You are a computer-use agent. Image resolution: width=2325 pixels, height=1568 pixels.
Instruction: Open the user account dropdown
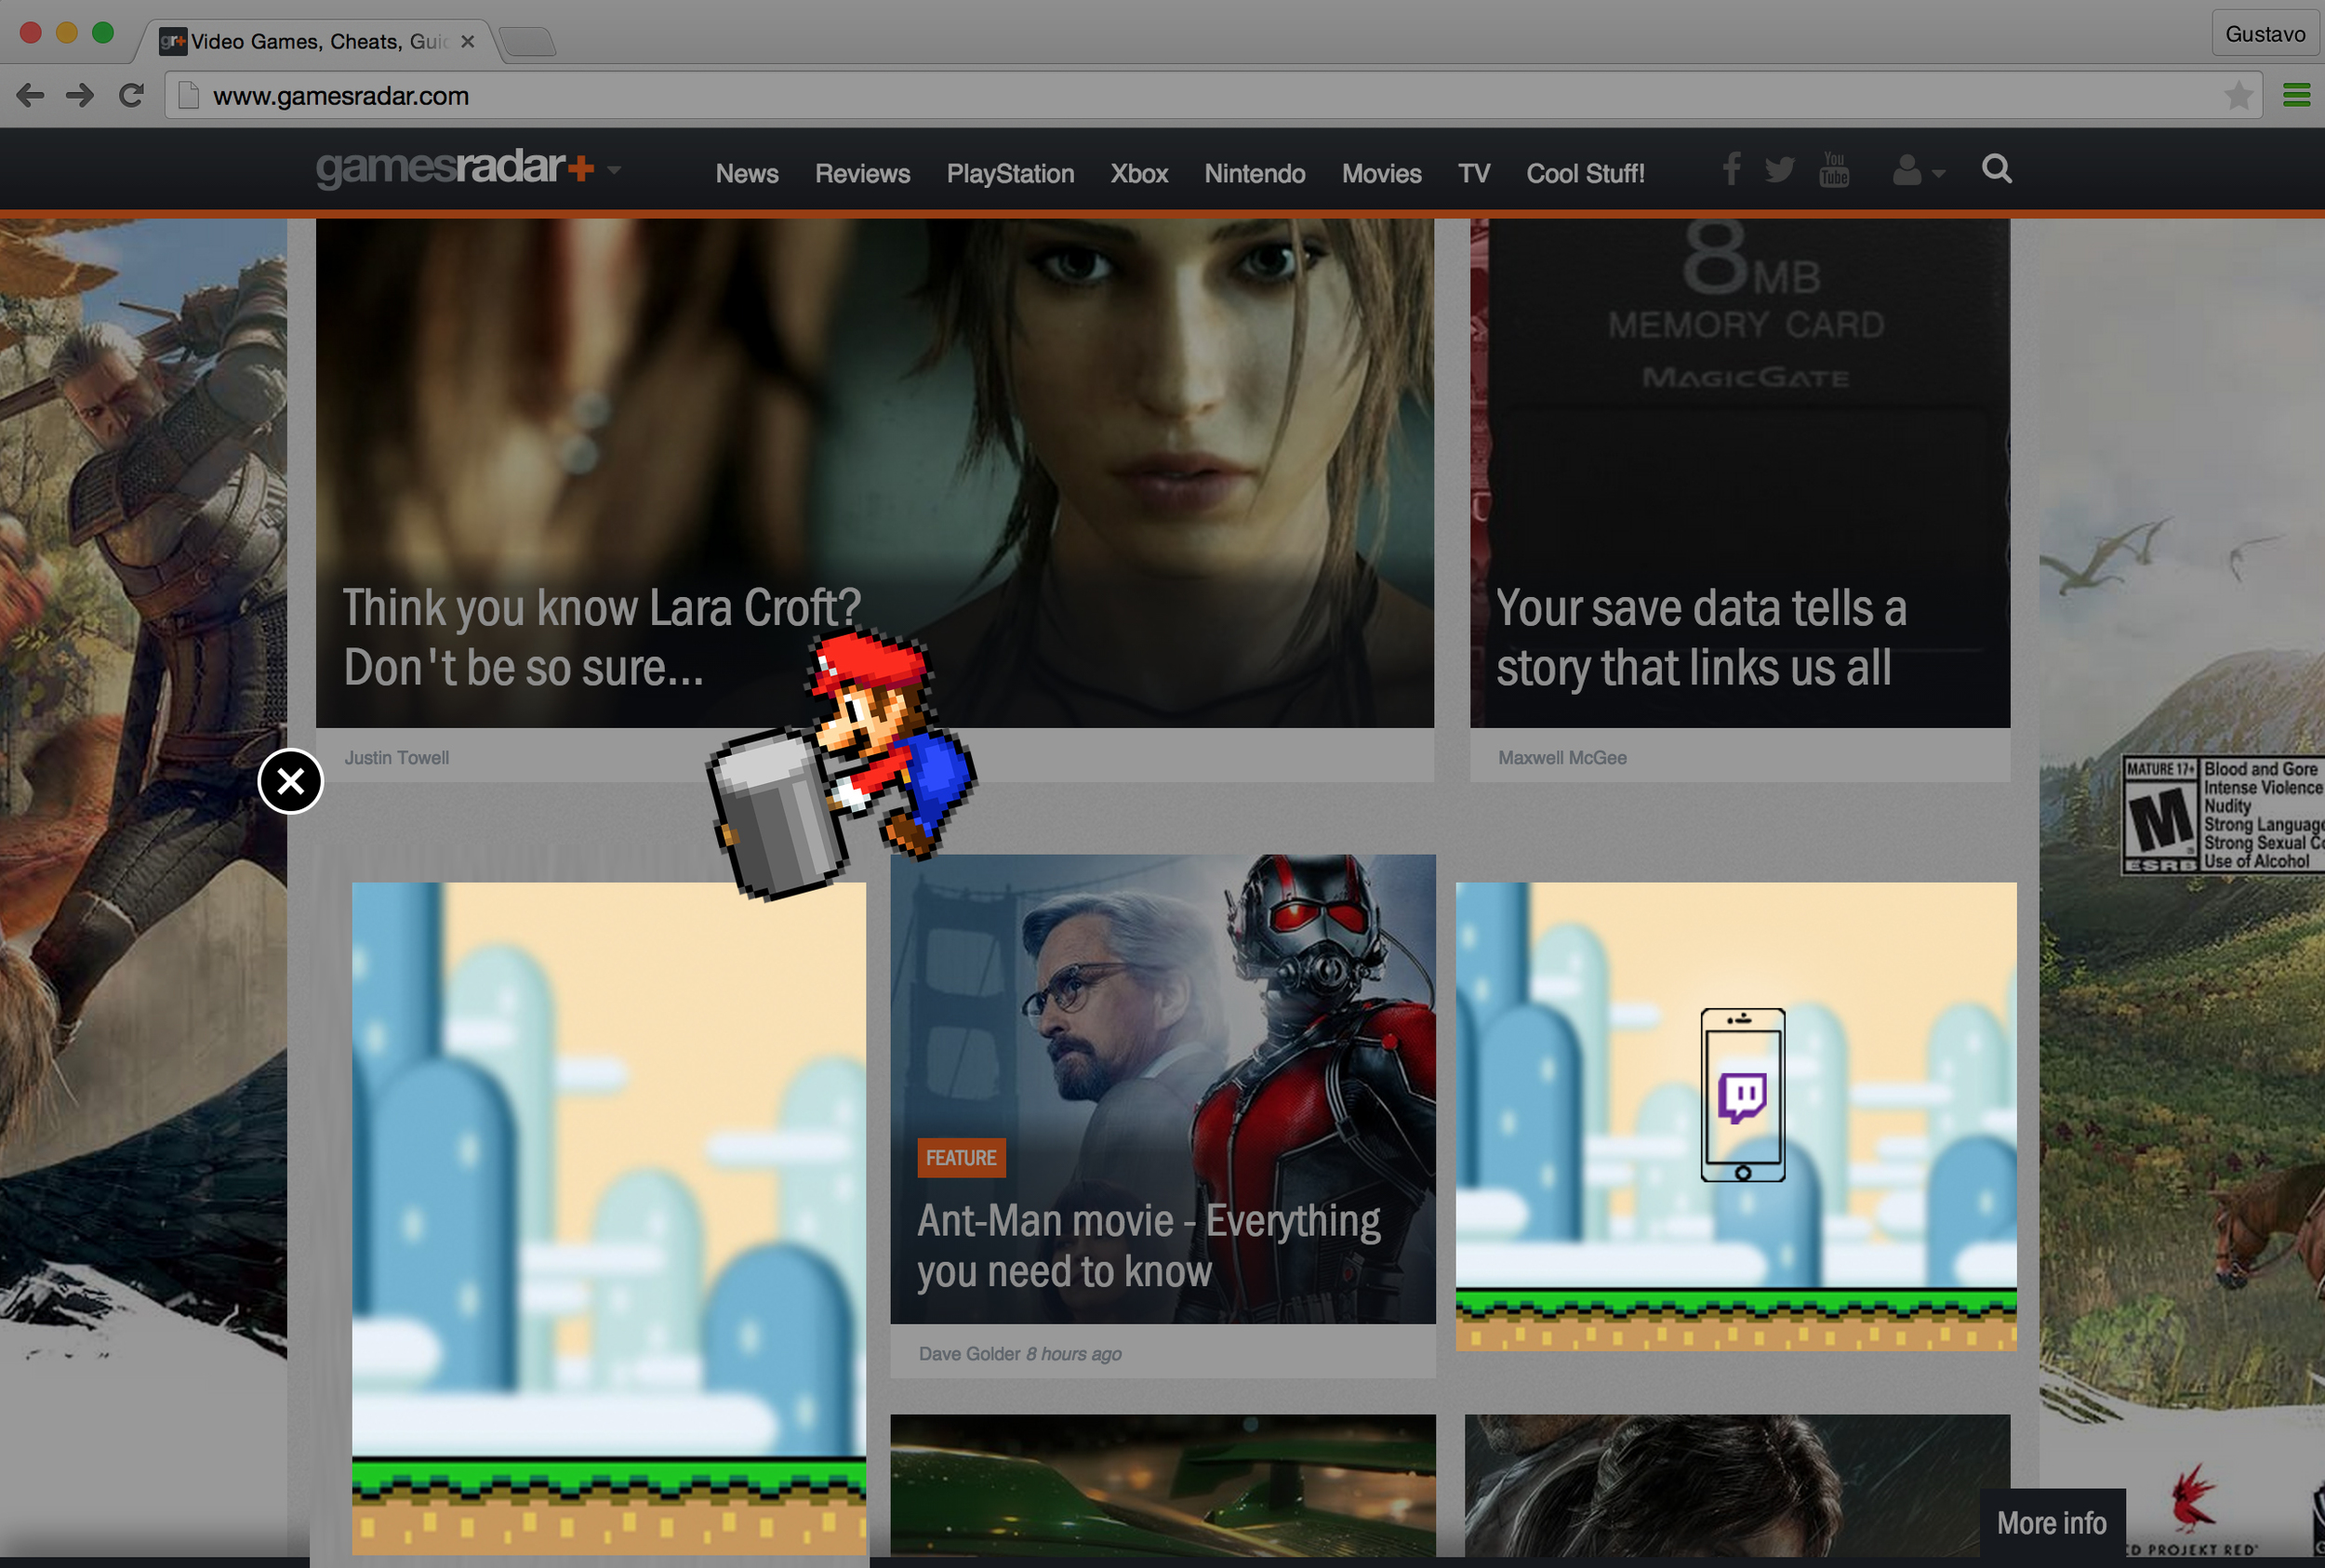[1918, 171]
